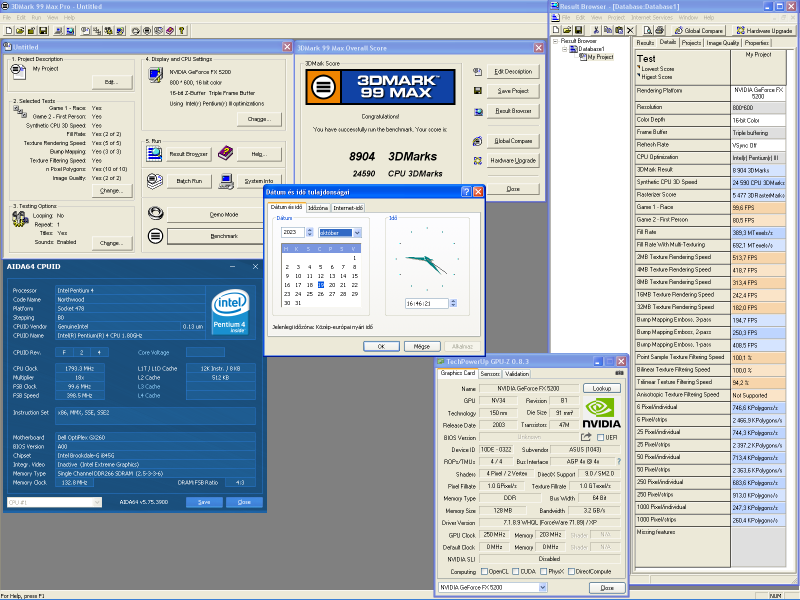This screenshot has height=600, width=800.
Task: Click Cut scissors icon in Result Browser toolbar
Action: tap(596, 31)
